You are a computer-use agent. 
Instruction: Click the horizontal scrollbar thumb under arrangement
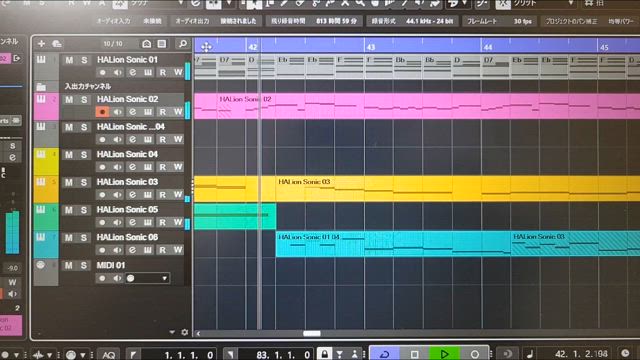(x=312, y=333)
